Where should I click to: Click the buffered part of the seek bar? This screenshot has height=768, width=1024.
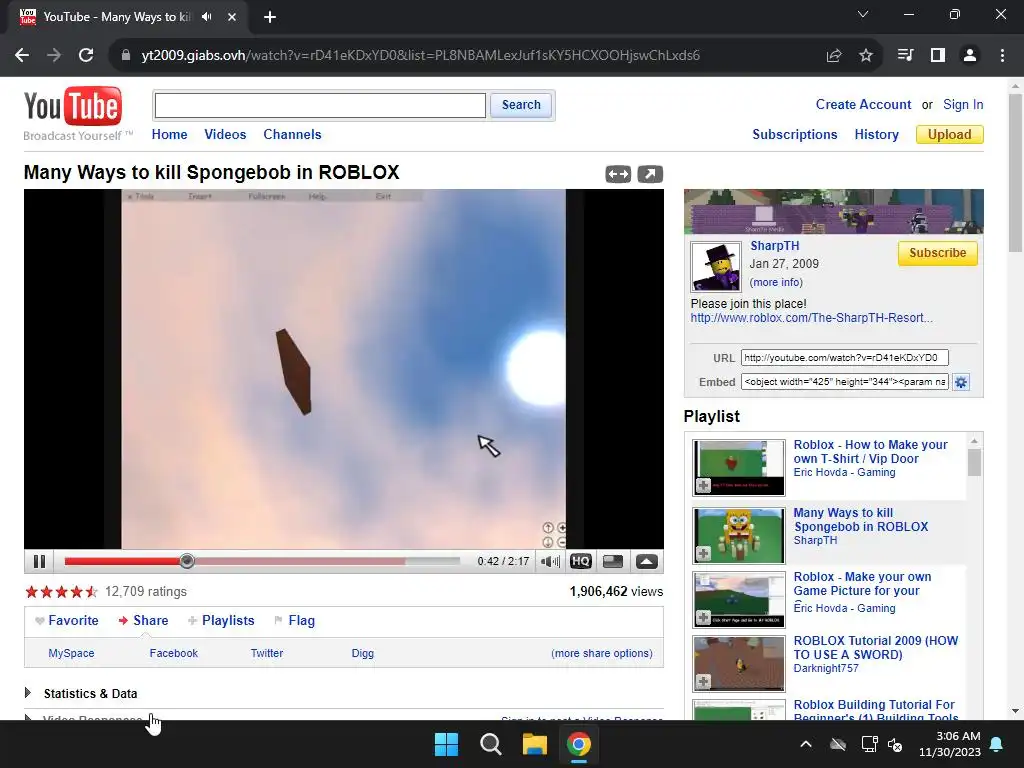coord(300,561)
